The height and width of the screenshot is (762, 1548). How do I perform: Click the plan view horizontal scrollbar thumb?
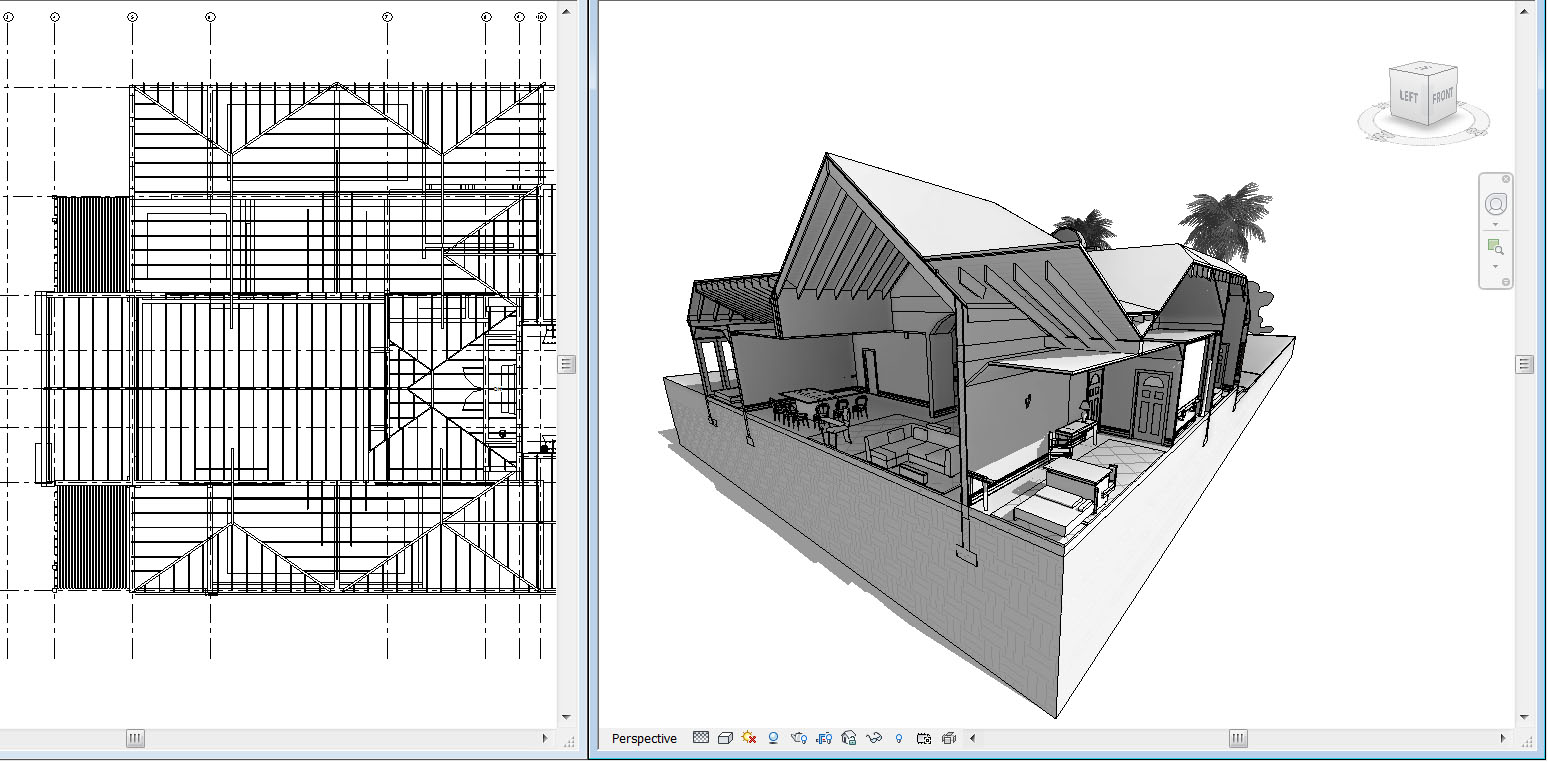click(136, 739)
